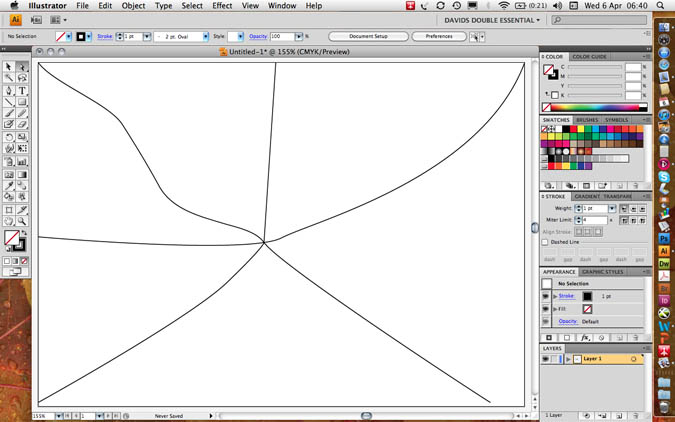Enable the Dashed Line checkbox

coord(545,242)
